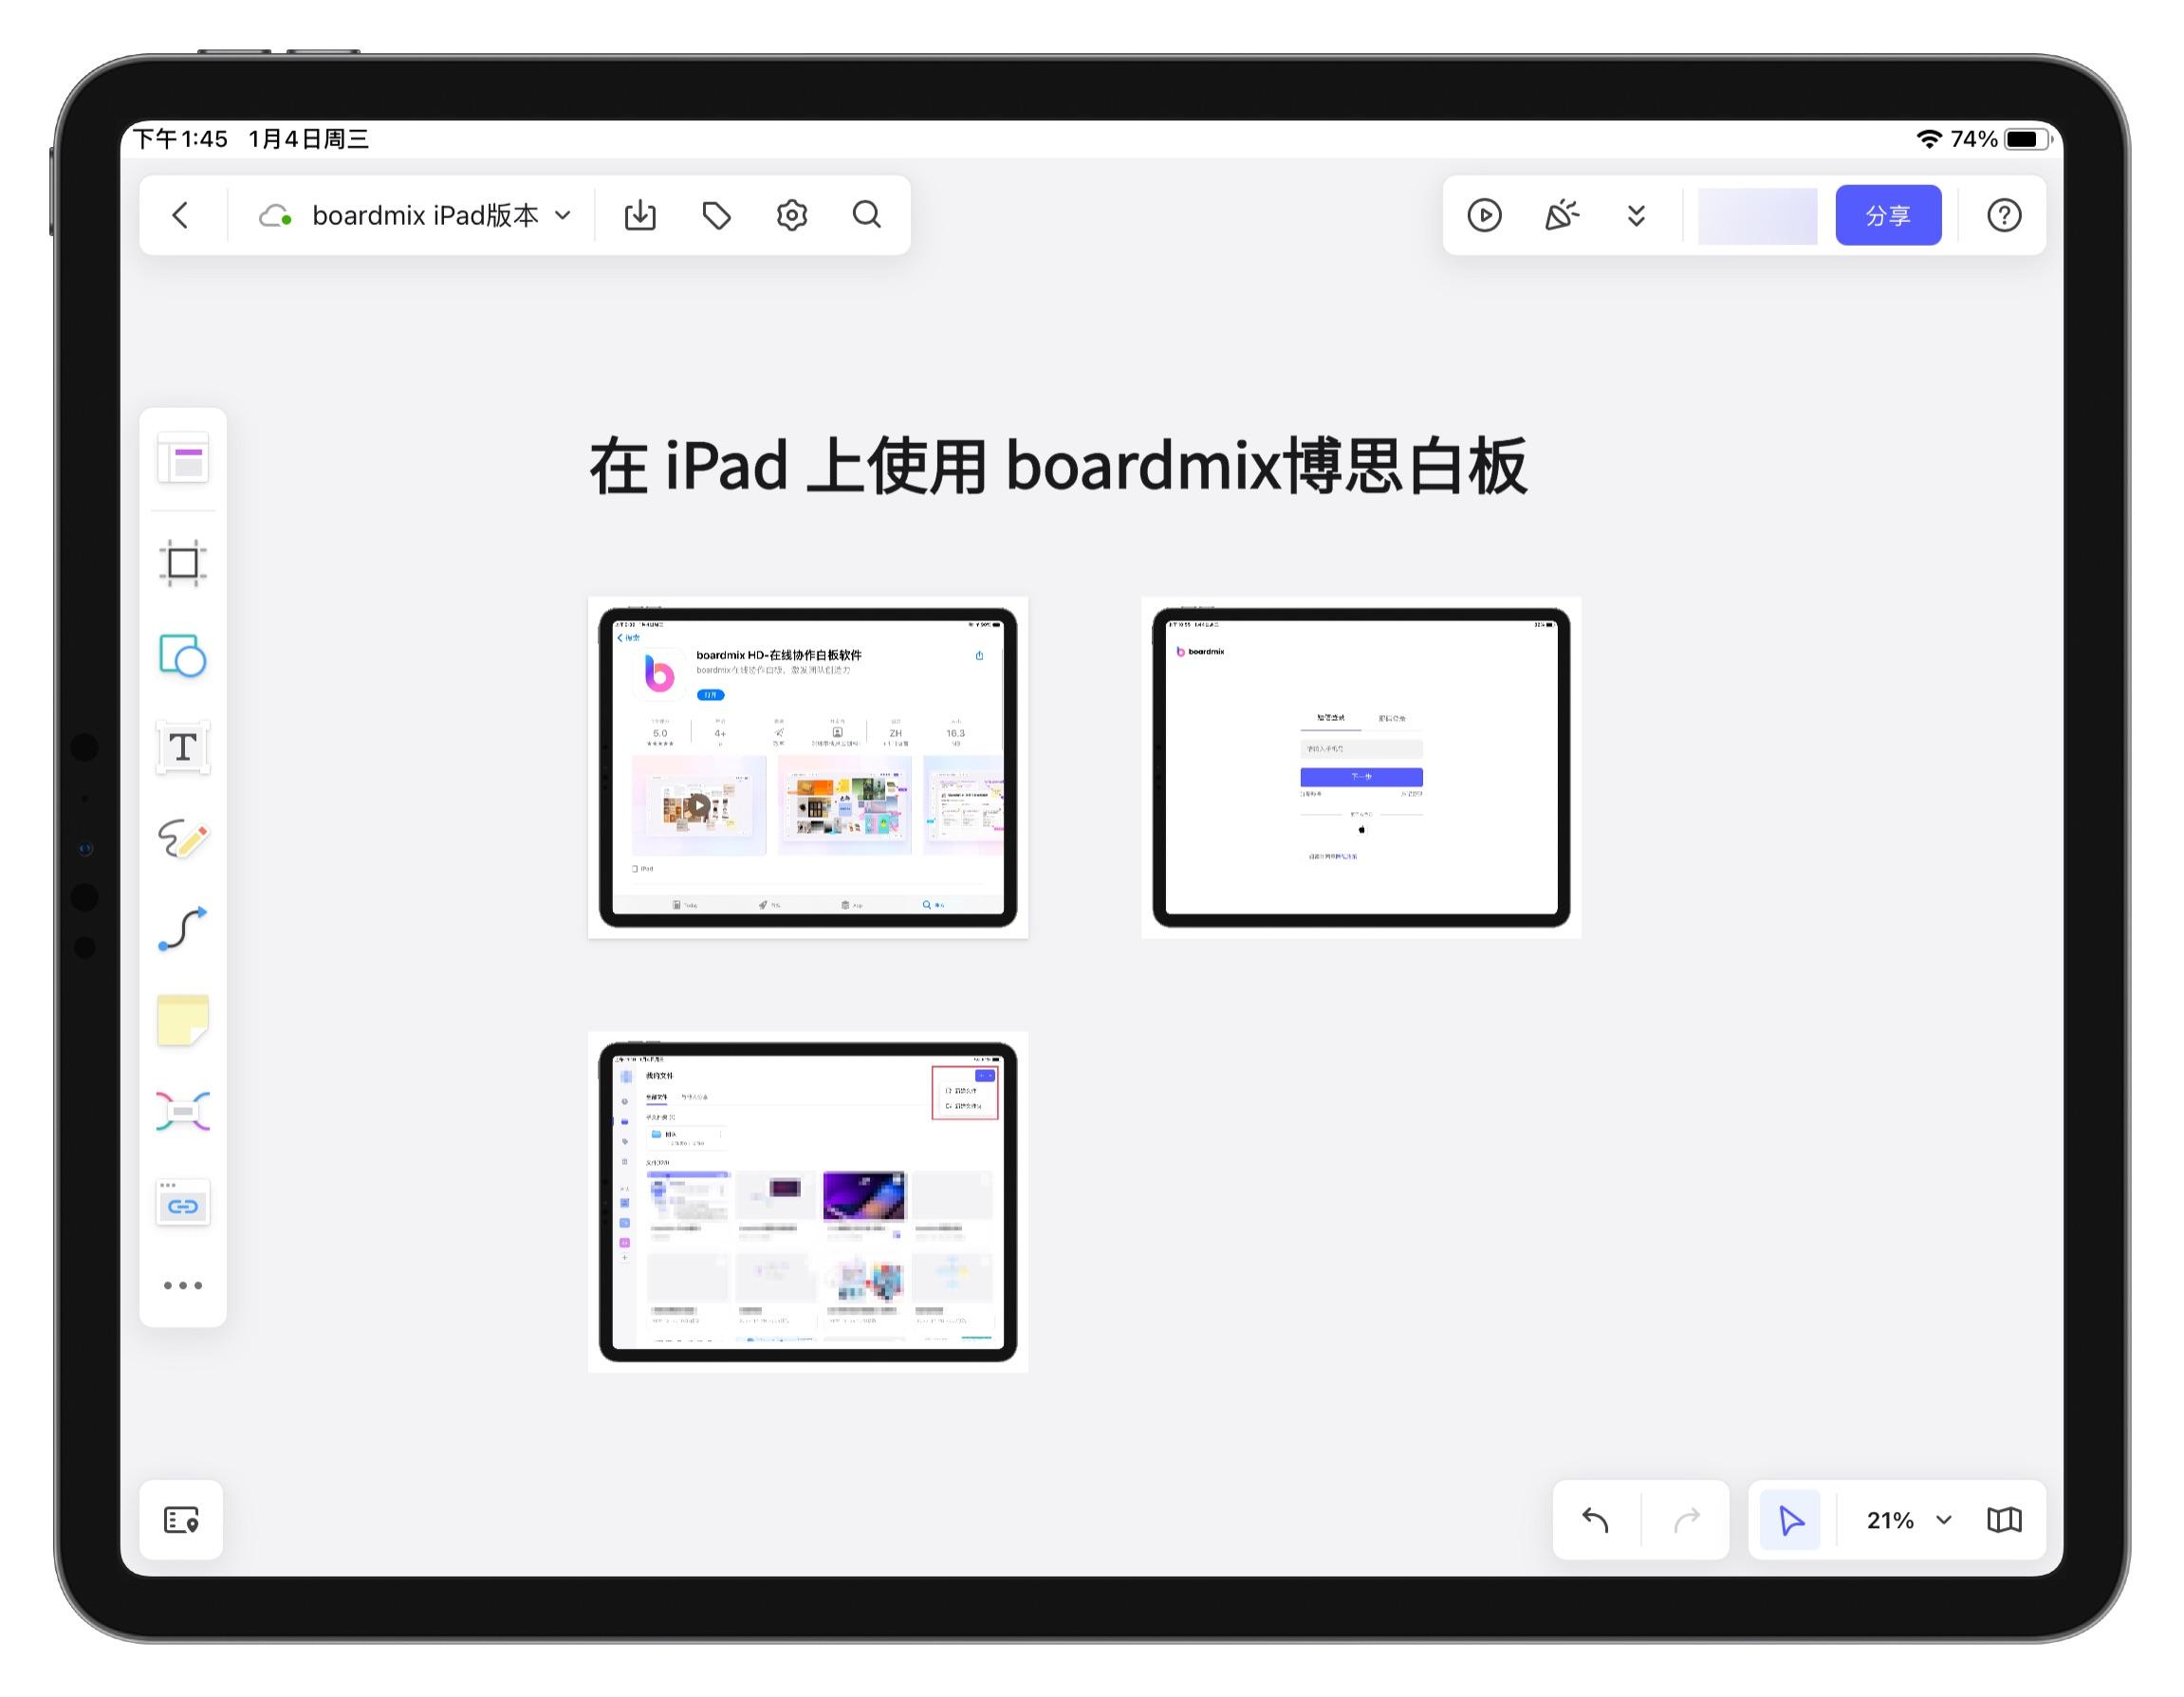This screenshot has height=1697, width=2184.
Task: Expand the boardmix iPad版本 title dropdown
Action: pos(562,215)
